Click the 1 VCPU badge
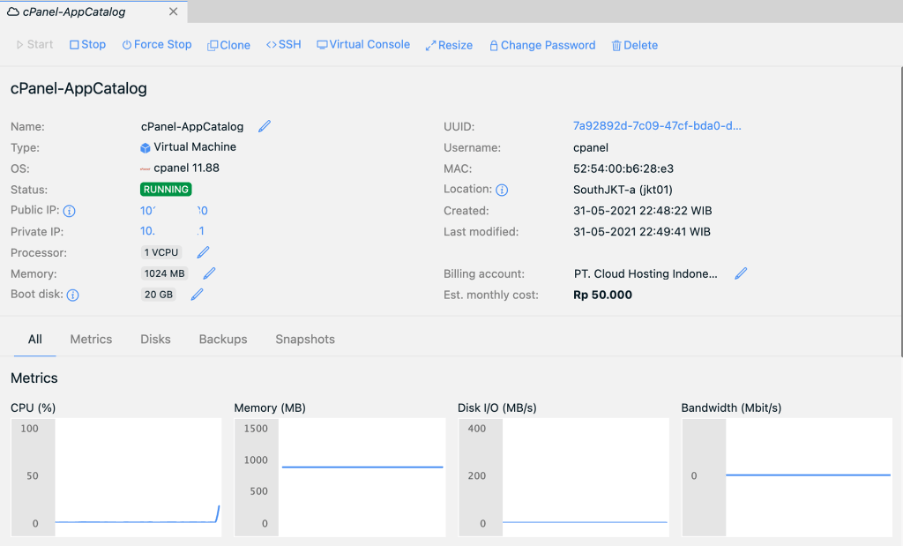The height and width of the screenshot is (546, 904). 161,252
